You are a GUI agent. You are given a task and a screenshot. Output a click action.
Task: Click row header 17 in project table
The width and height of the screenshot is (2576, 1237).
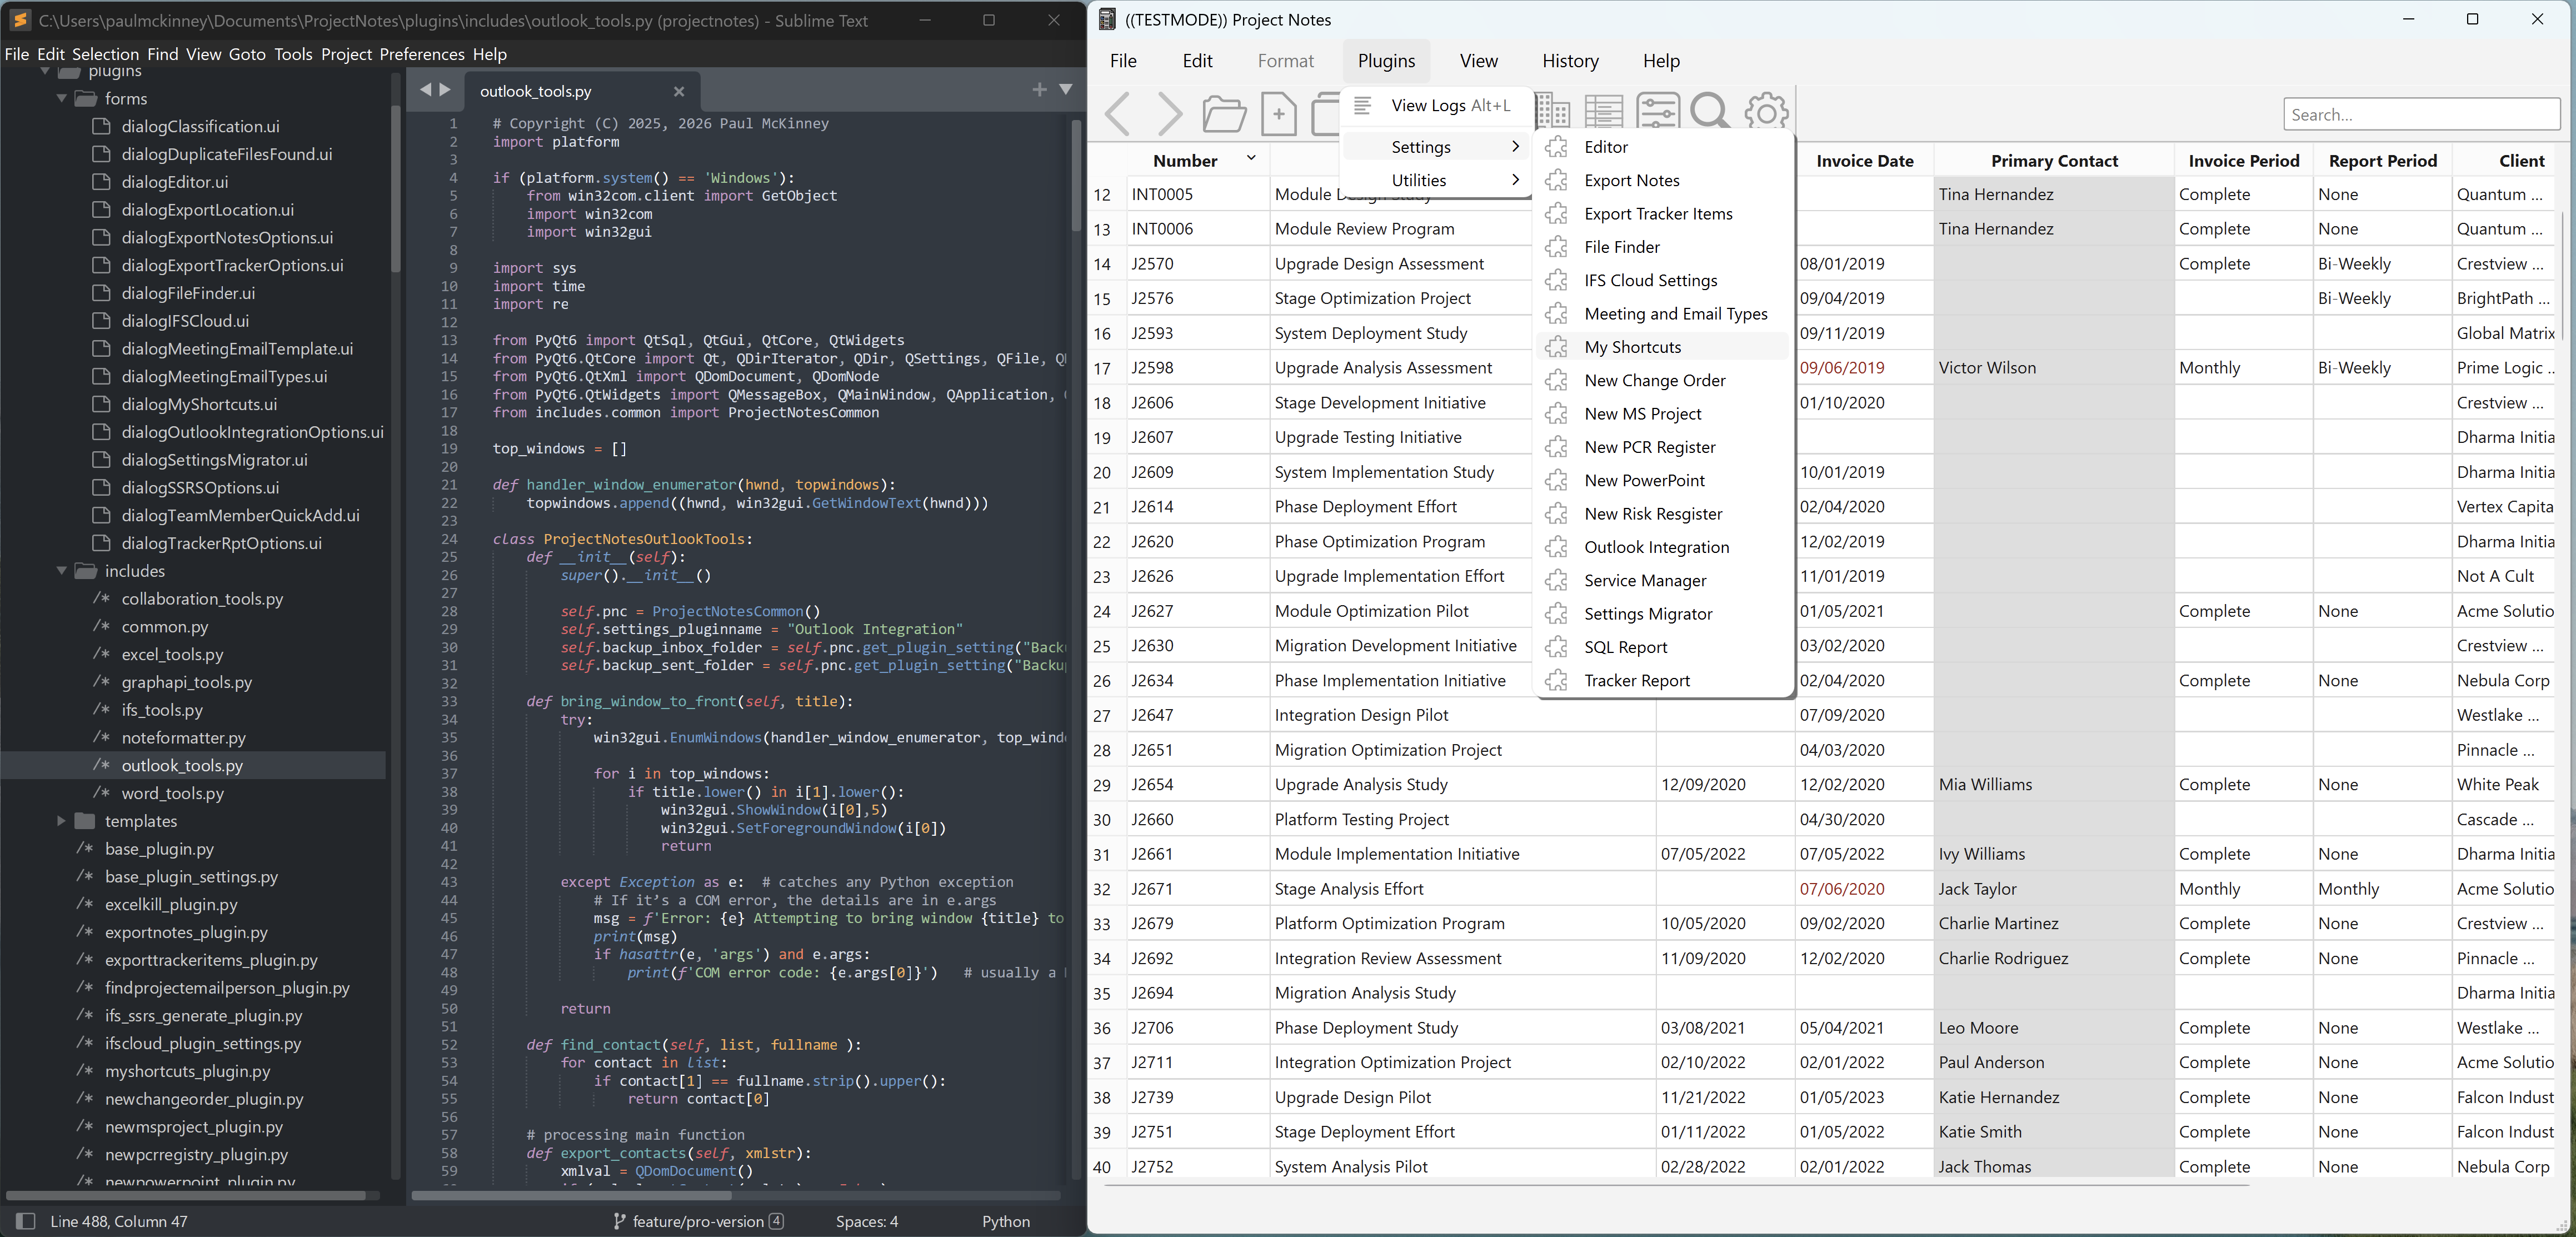(1102, 368)
